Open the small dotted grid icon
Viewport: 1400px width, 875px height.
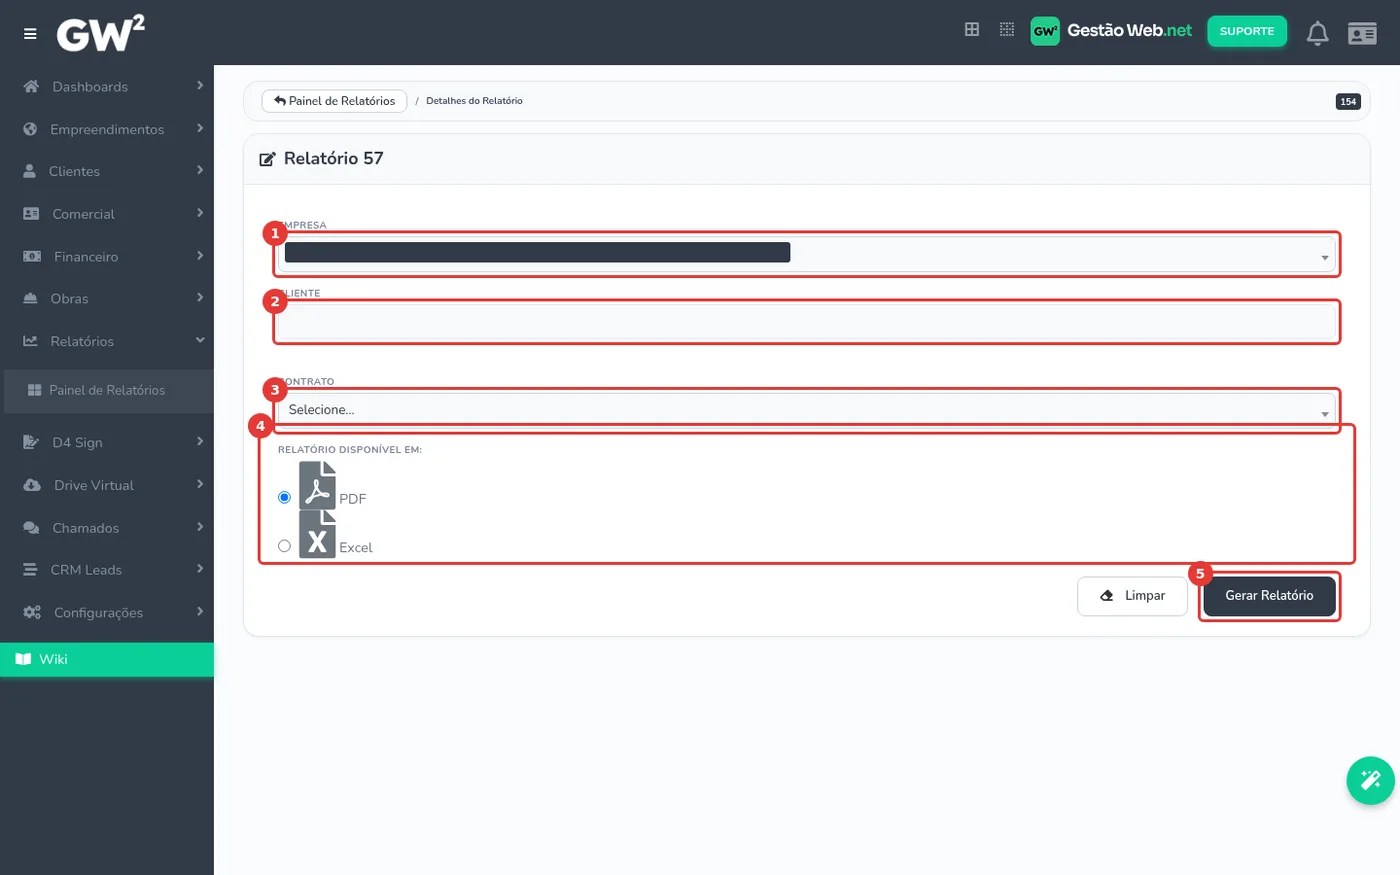(1007, 30)
